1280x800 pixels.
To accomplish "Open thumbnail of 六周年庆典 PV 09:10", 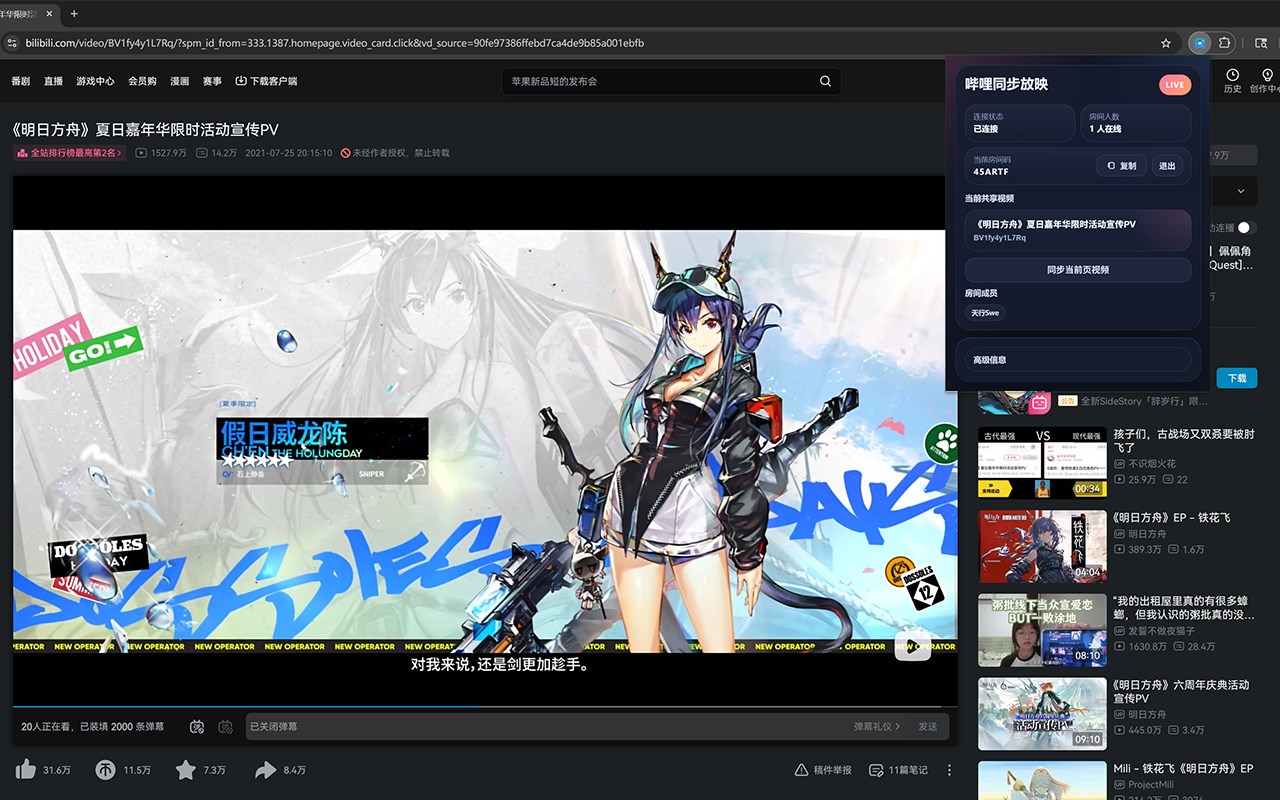I will [1042, 714].
